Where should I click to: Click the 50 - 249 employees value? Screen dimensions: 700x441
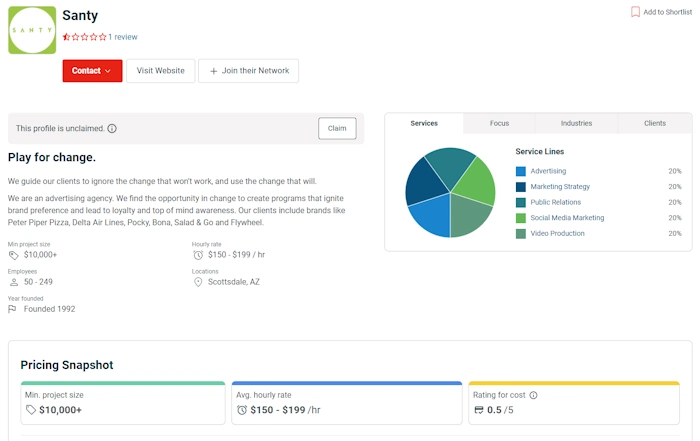click(x=38, y=282)
